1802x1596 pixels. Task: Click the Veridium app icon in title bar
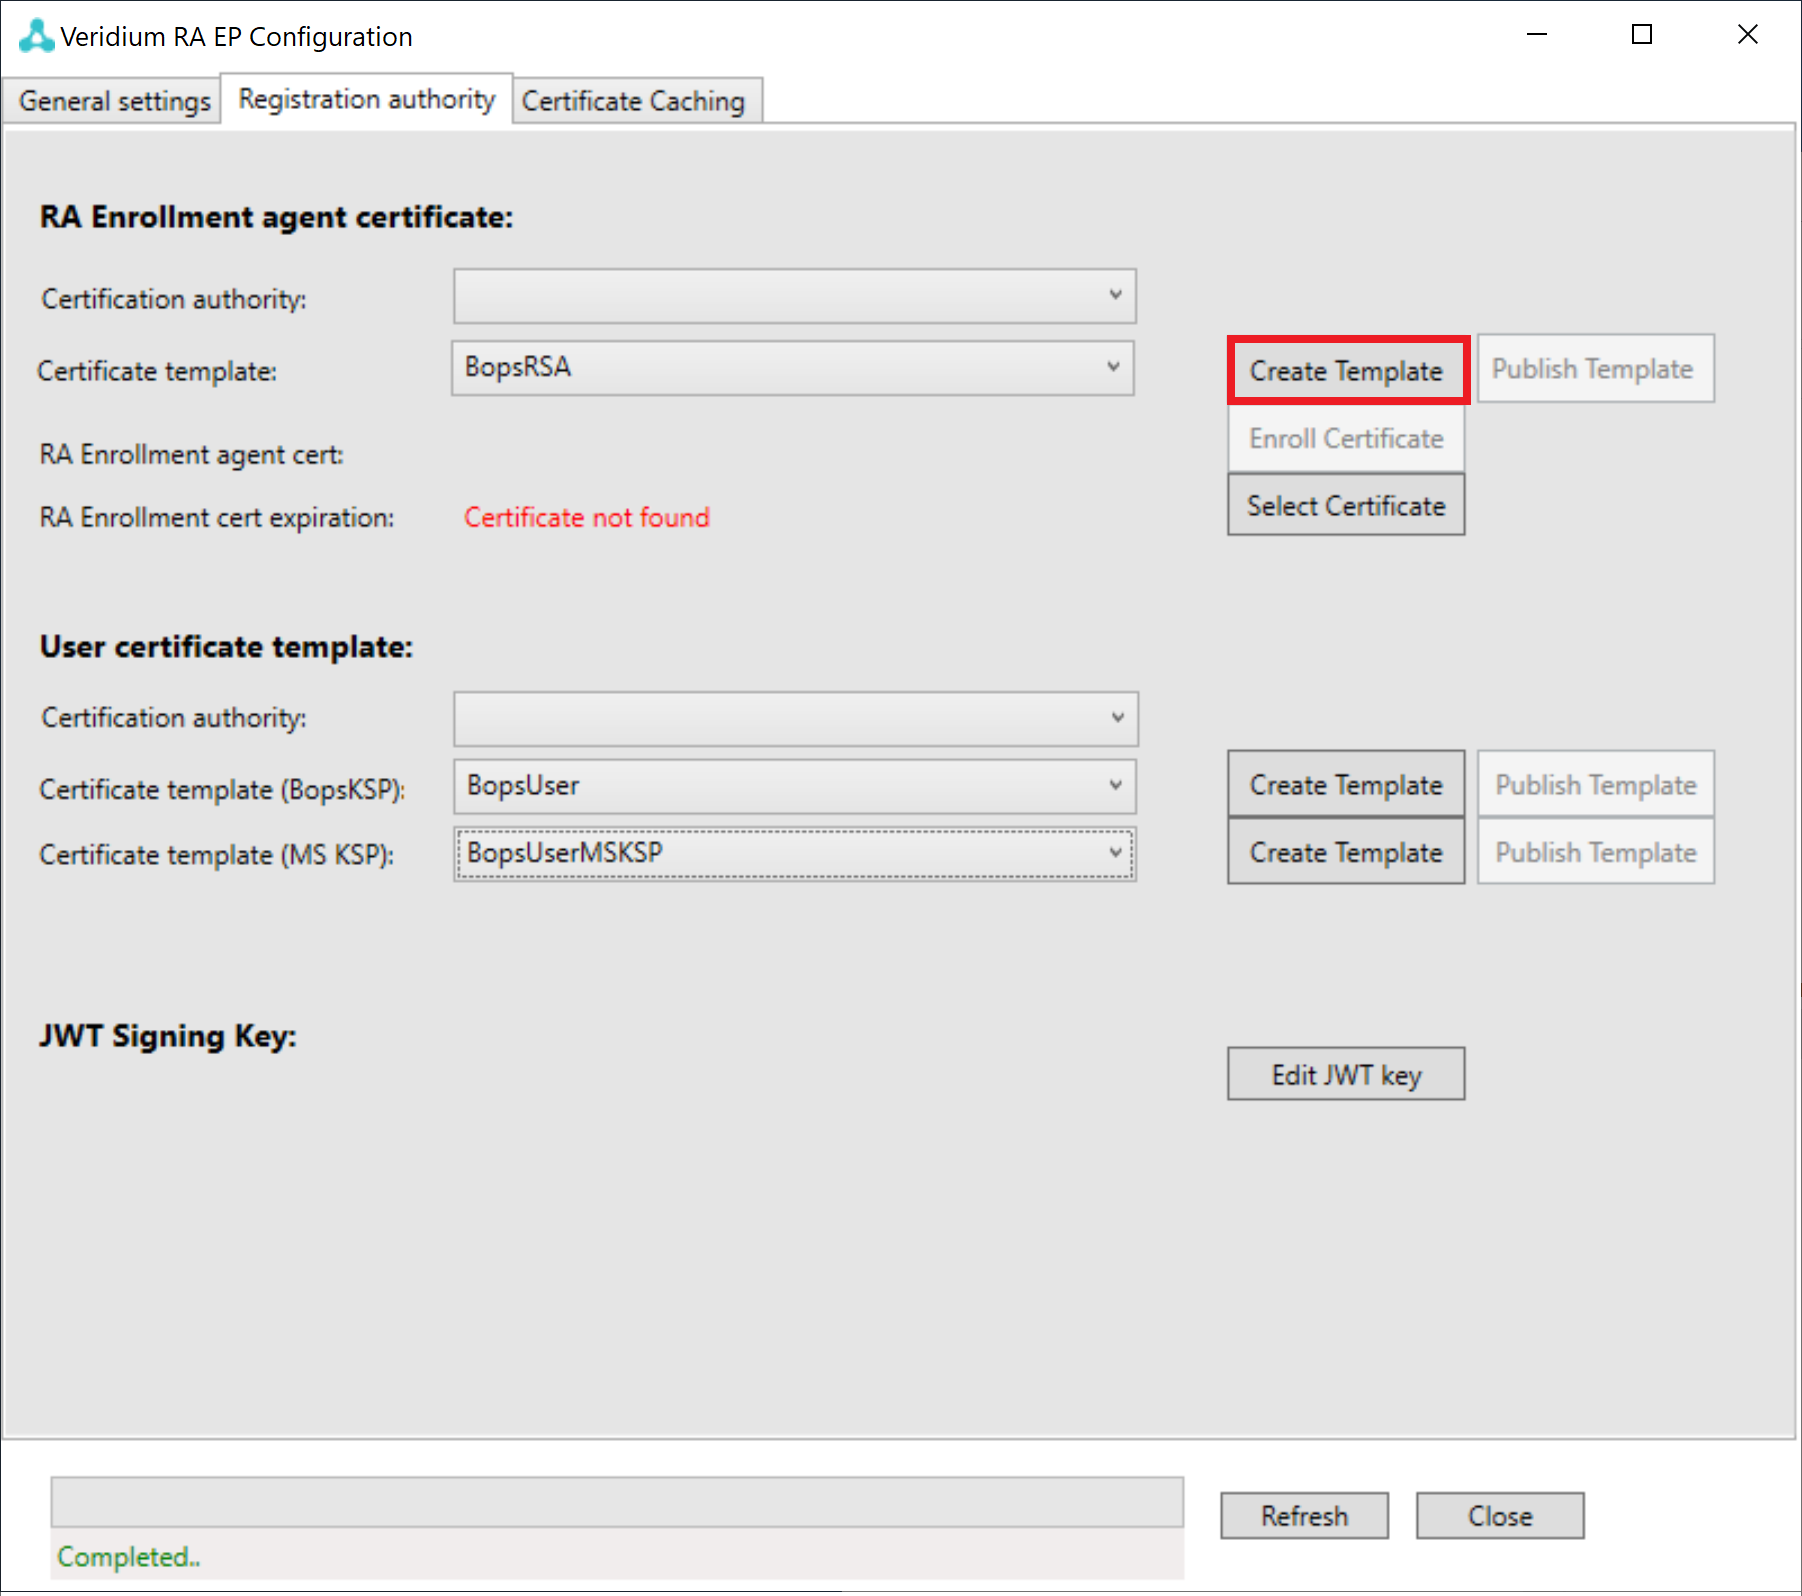coord(36,36)
